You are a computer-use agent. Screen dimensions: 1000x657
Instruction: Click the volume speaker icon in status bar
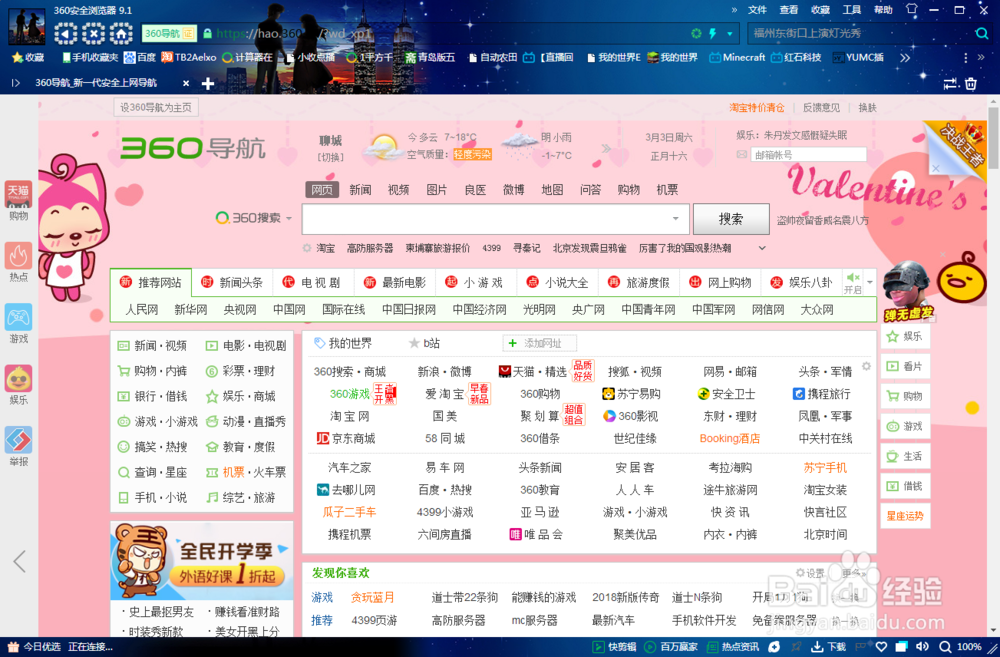click(922, 647)
